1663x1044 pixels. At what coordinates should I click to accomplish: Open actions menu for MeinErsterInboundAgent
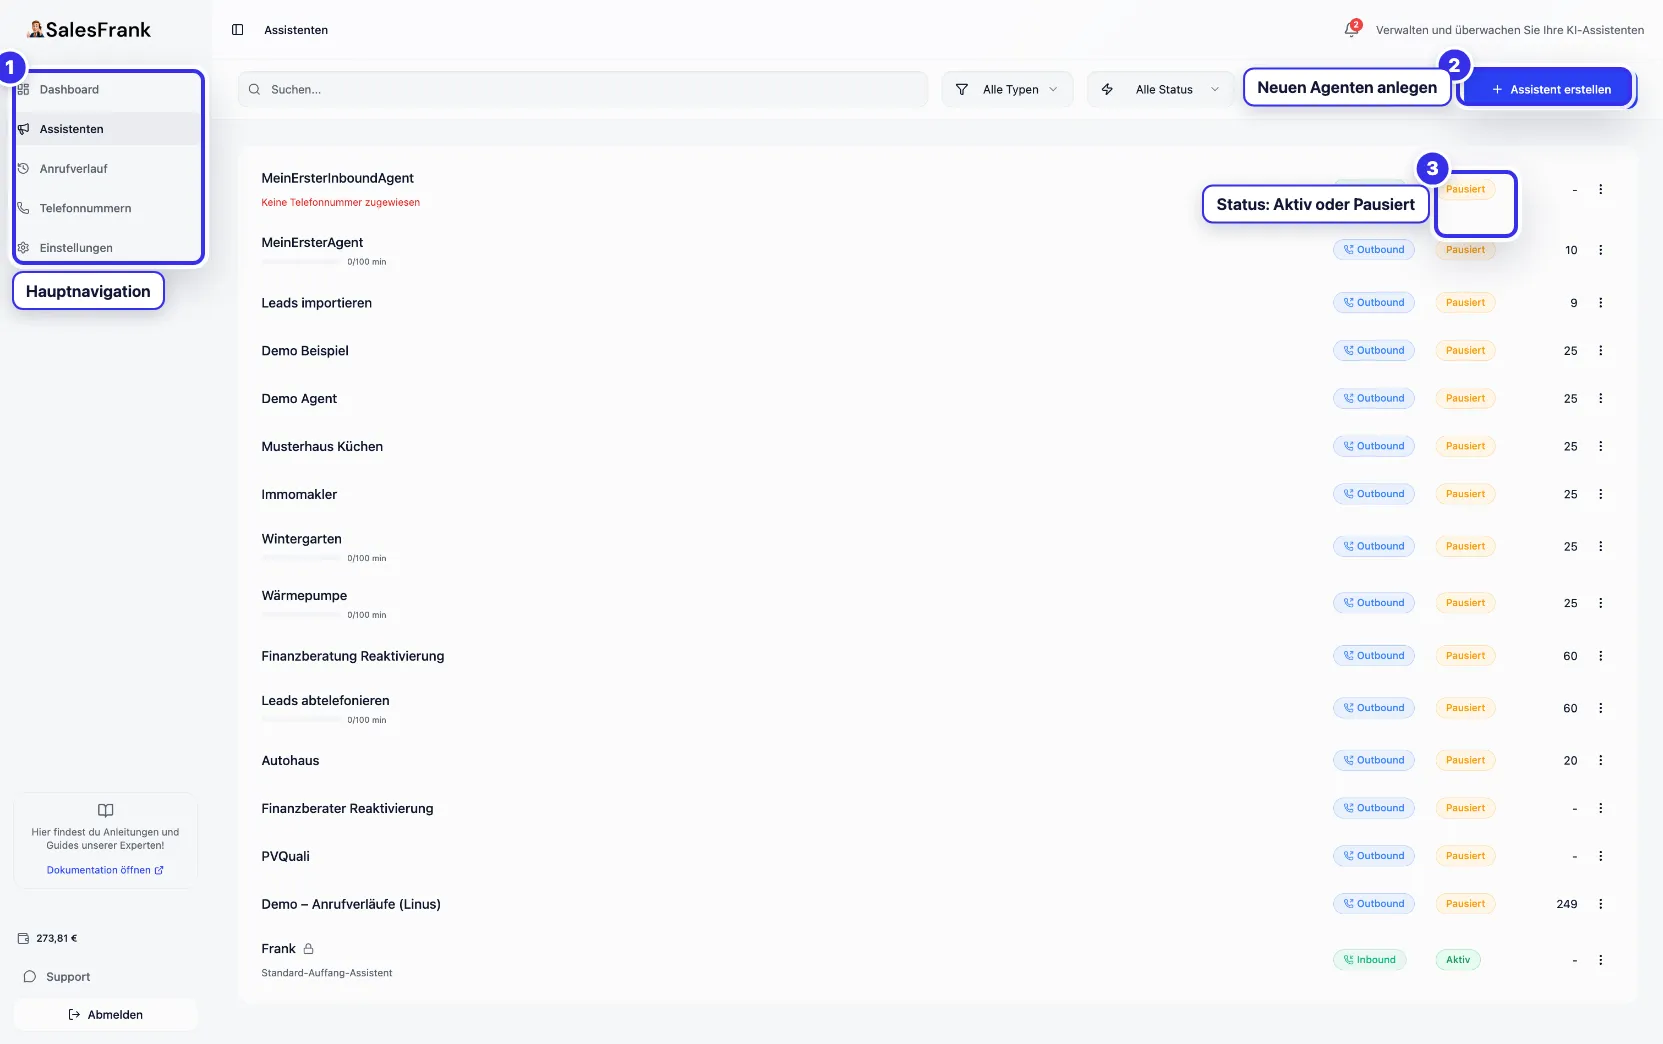1600,189
